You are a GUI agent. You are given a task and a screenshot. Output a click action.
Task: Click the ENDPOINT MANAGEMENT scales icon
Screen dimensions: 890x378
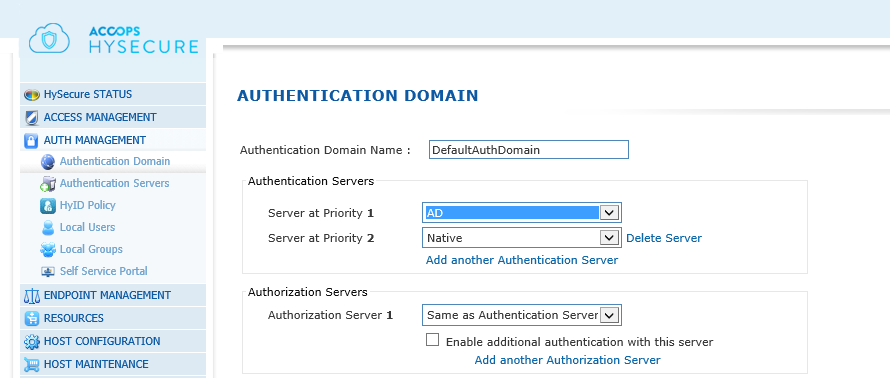[x=32, y=296]
